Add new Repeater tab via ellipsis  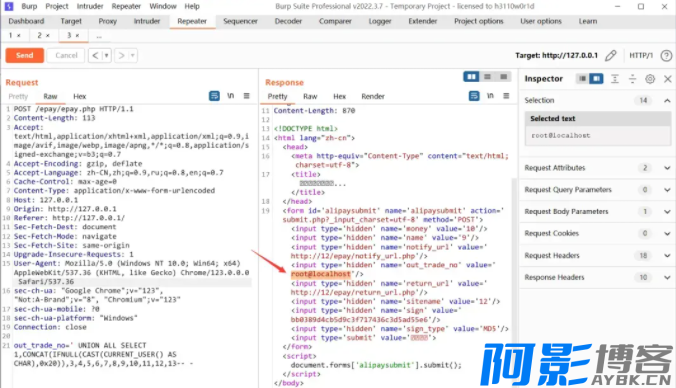99,36
